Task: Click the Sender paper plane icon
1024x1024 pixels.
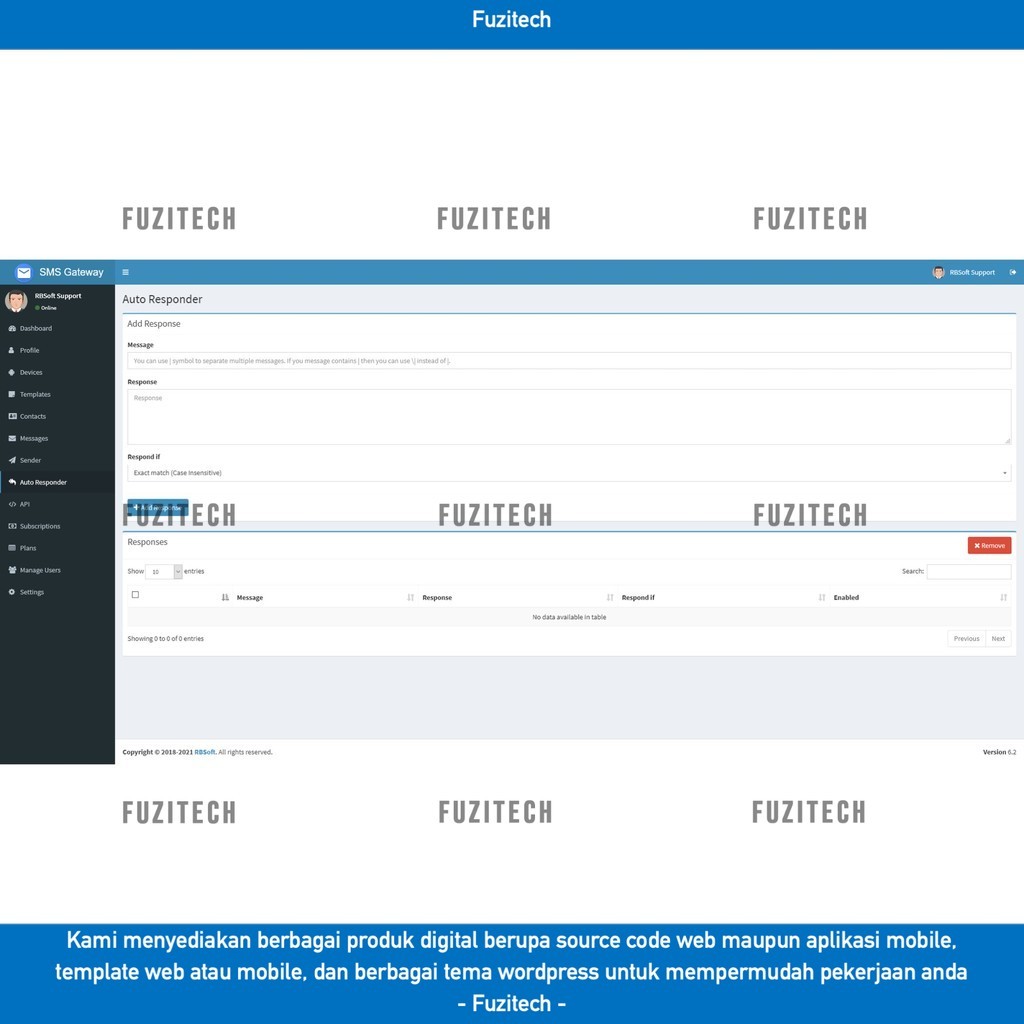Action: coord(12,460)
